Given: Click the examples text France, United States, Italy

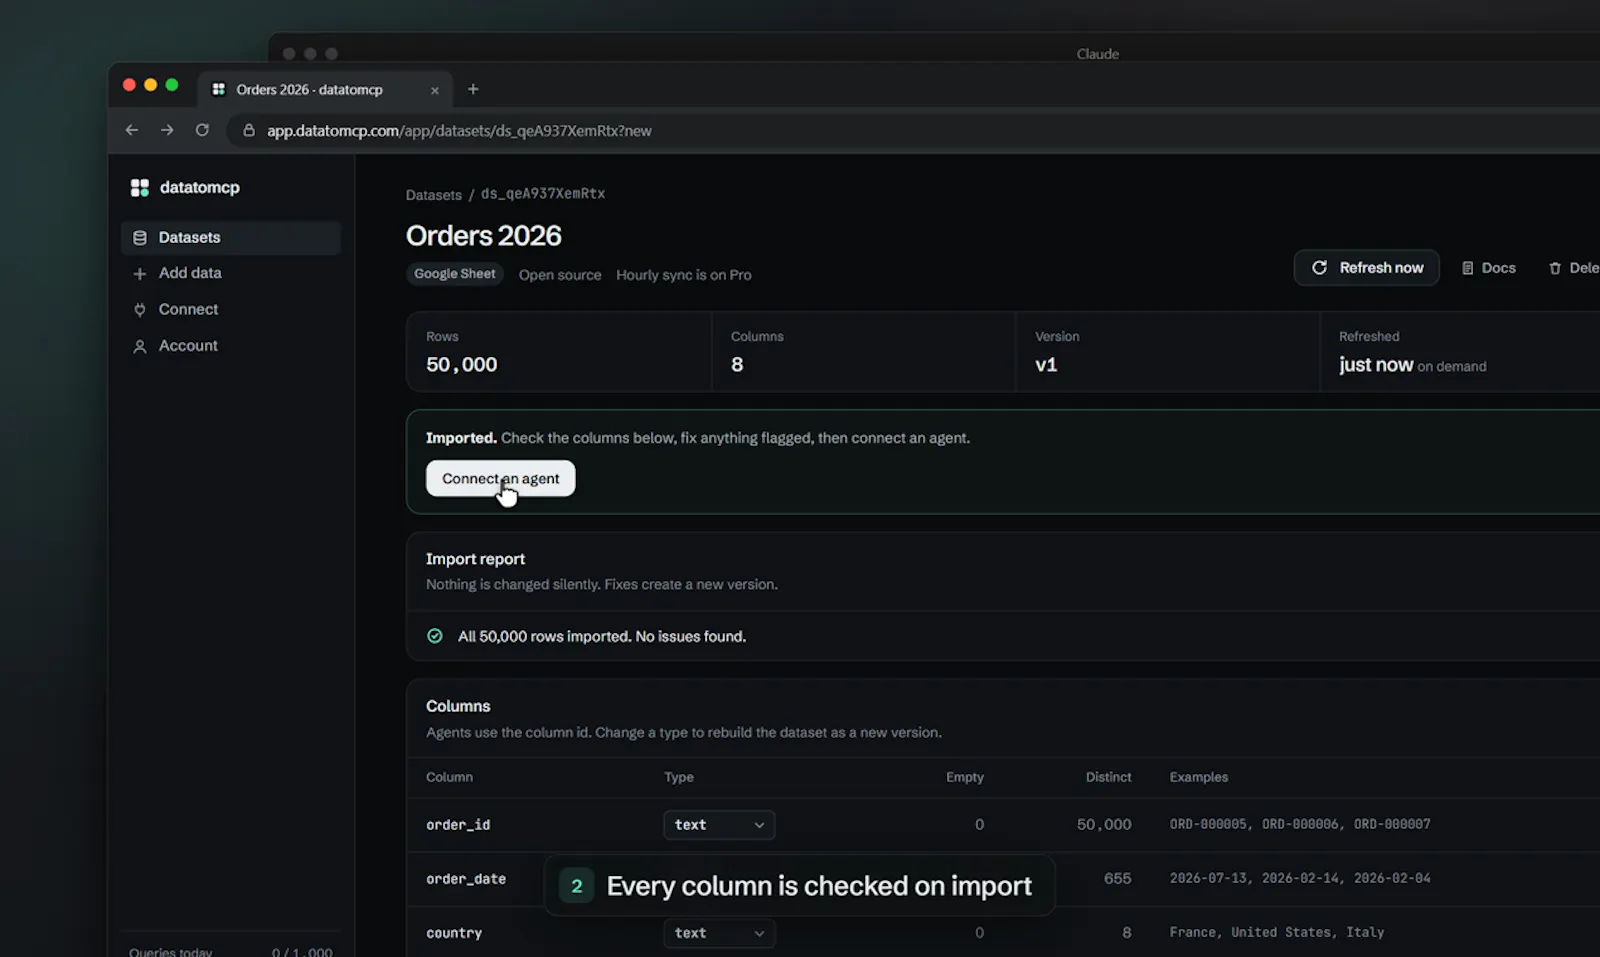Looking at the screenshot, I should (1277, 932).
